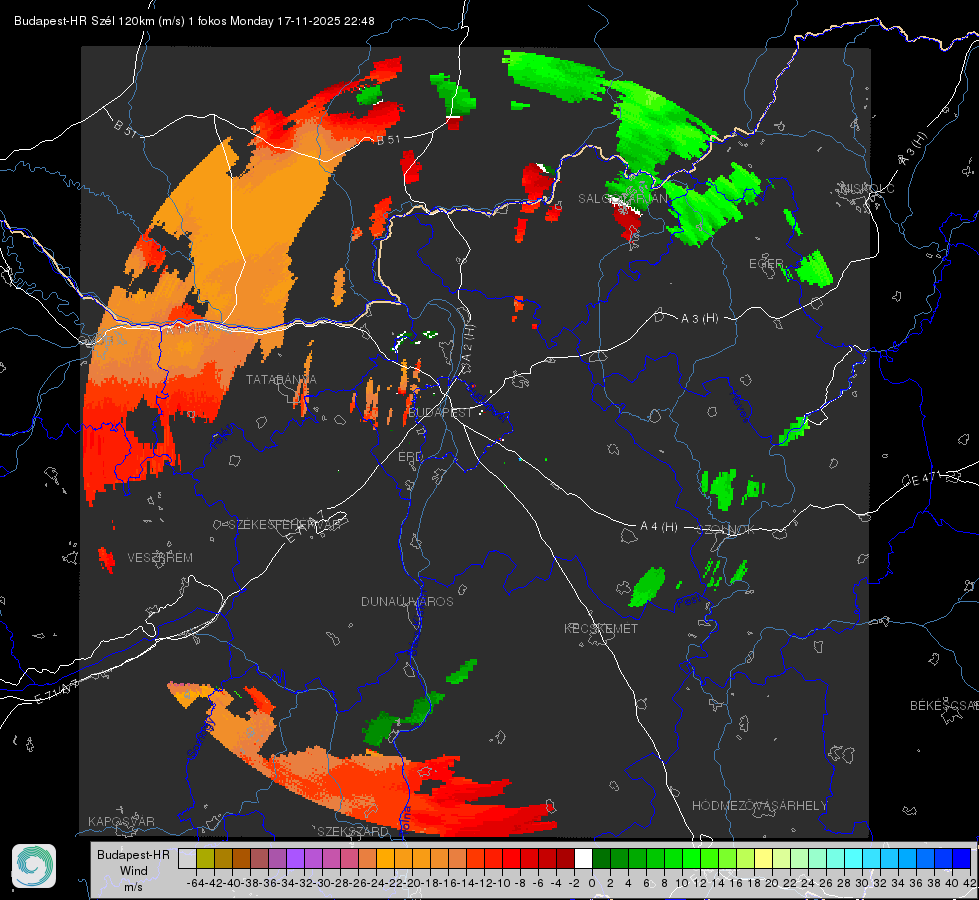Click the dark empty swatch at the legend's start
Image resolution: width=979 pixels, height=900 pixels.
click(x=187, y=858)
